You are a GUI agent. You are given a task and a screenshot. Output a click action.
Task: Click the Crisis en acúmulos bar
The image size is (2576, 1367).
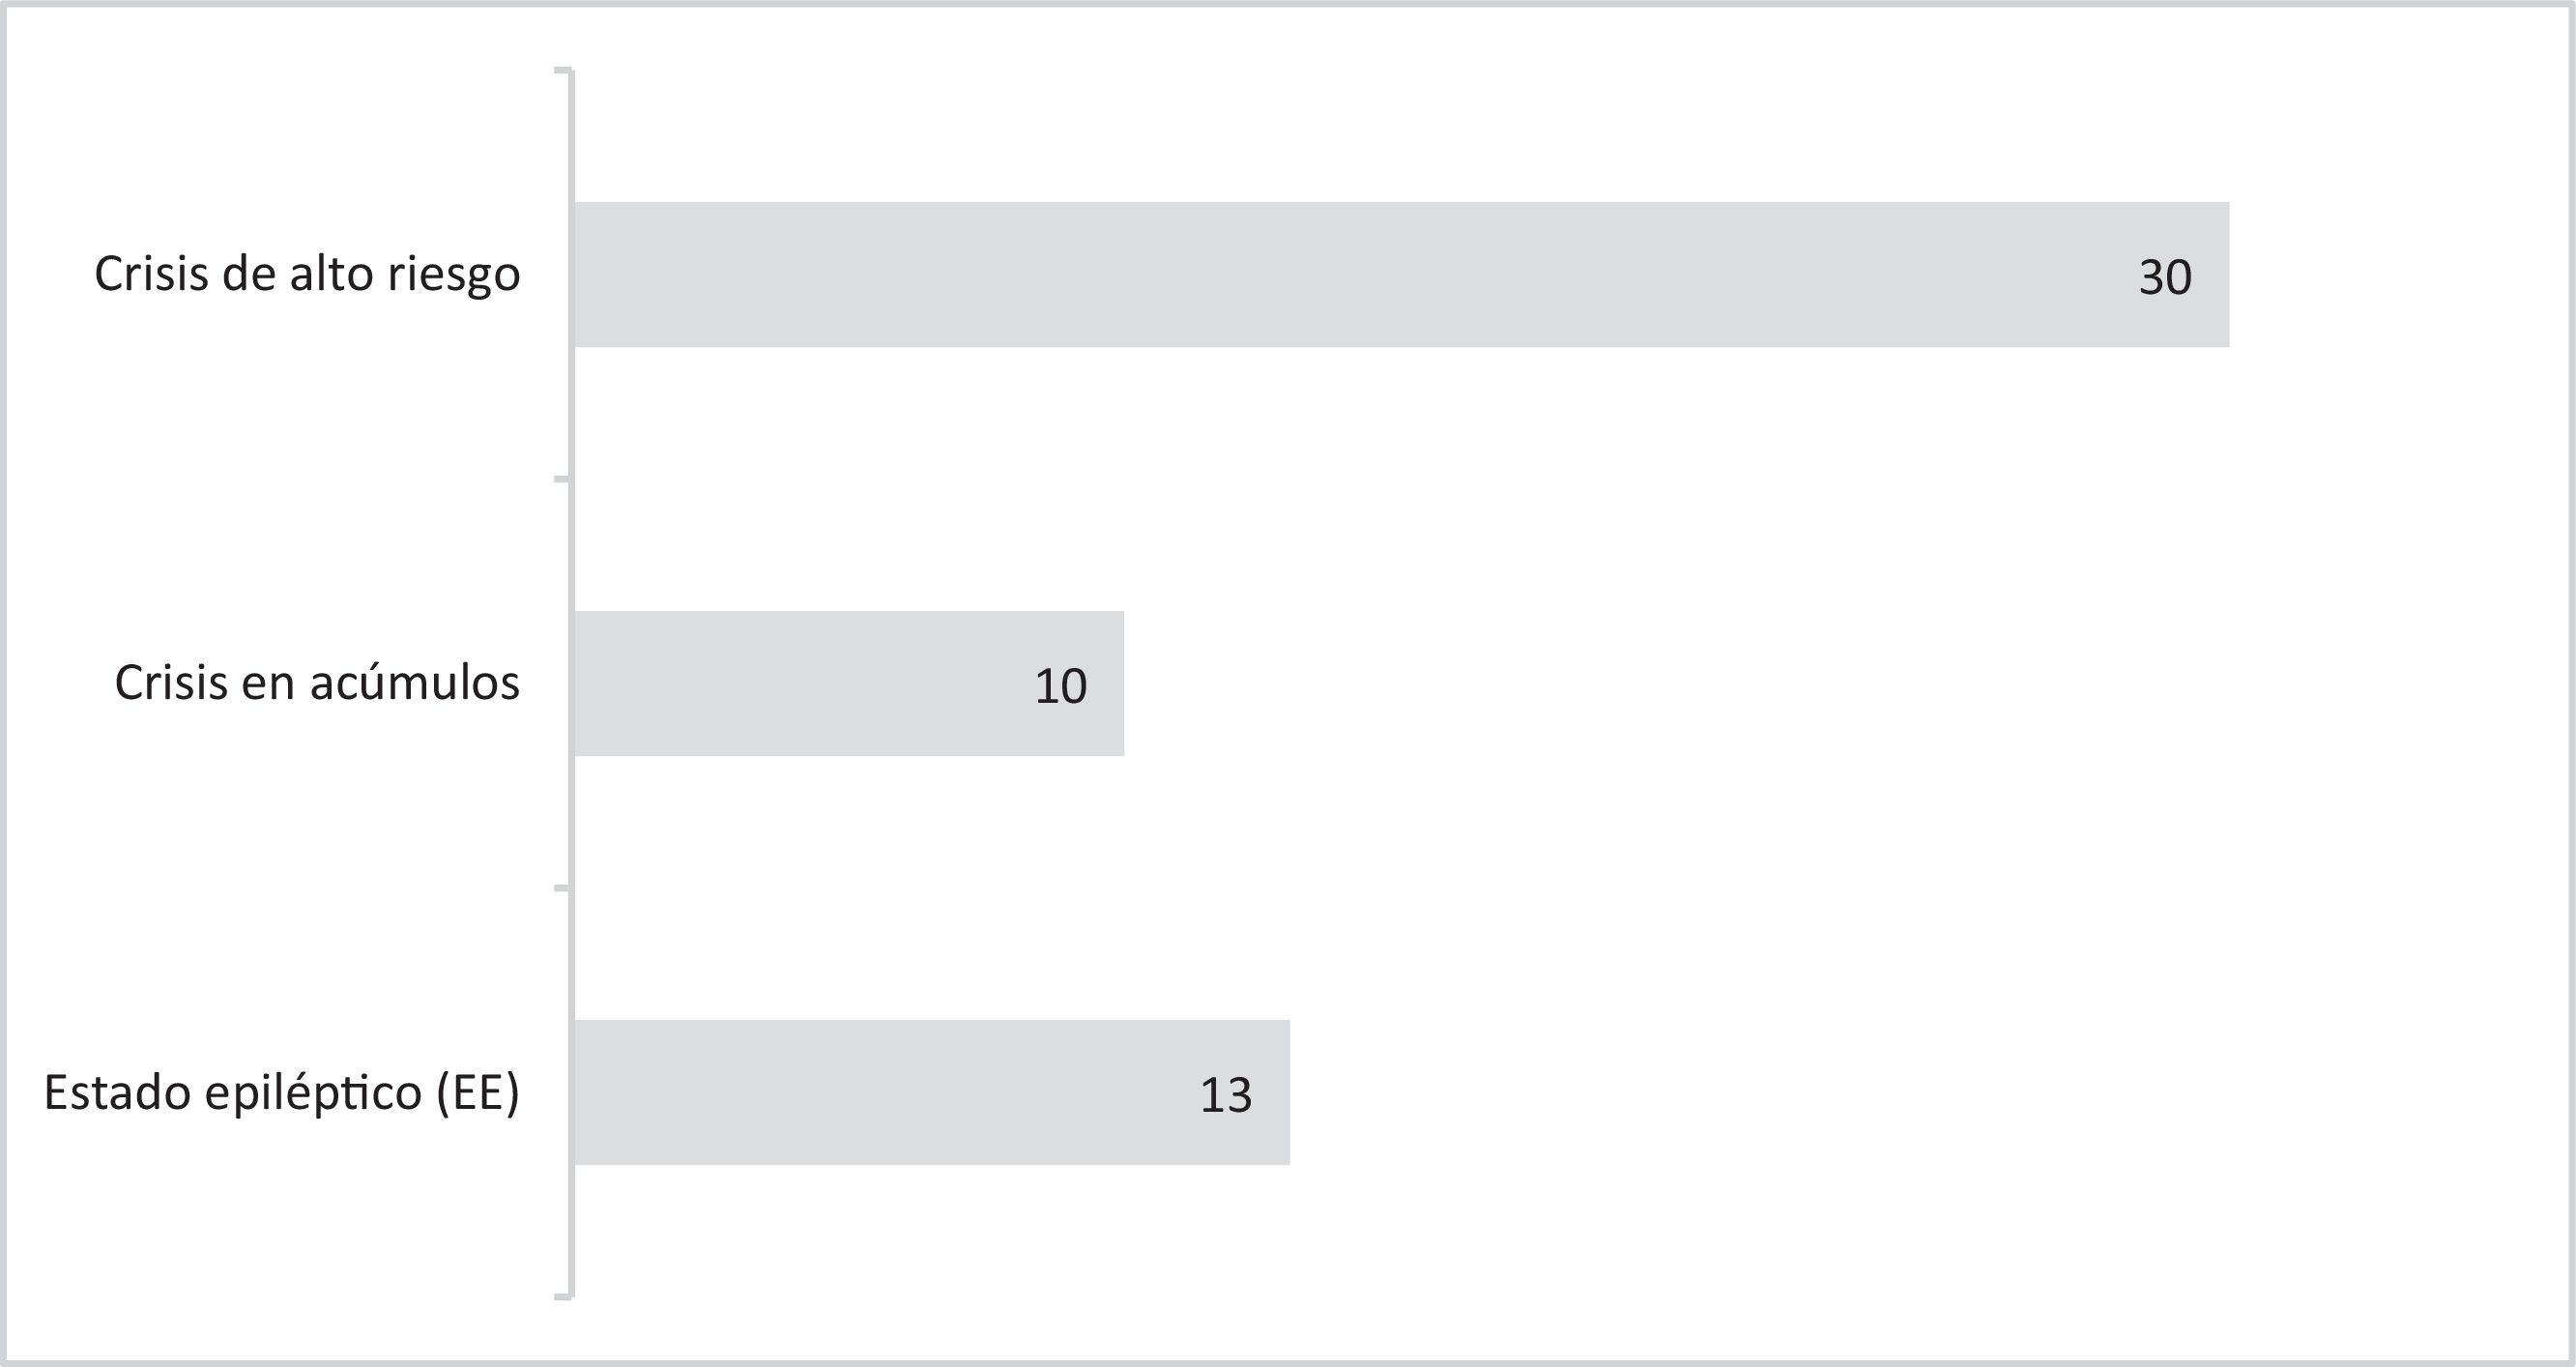coord(800,684)
